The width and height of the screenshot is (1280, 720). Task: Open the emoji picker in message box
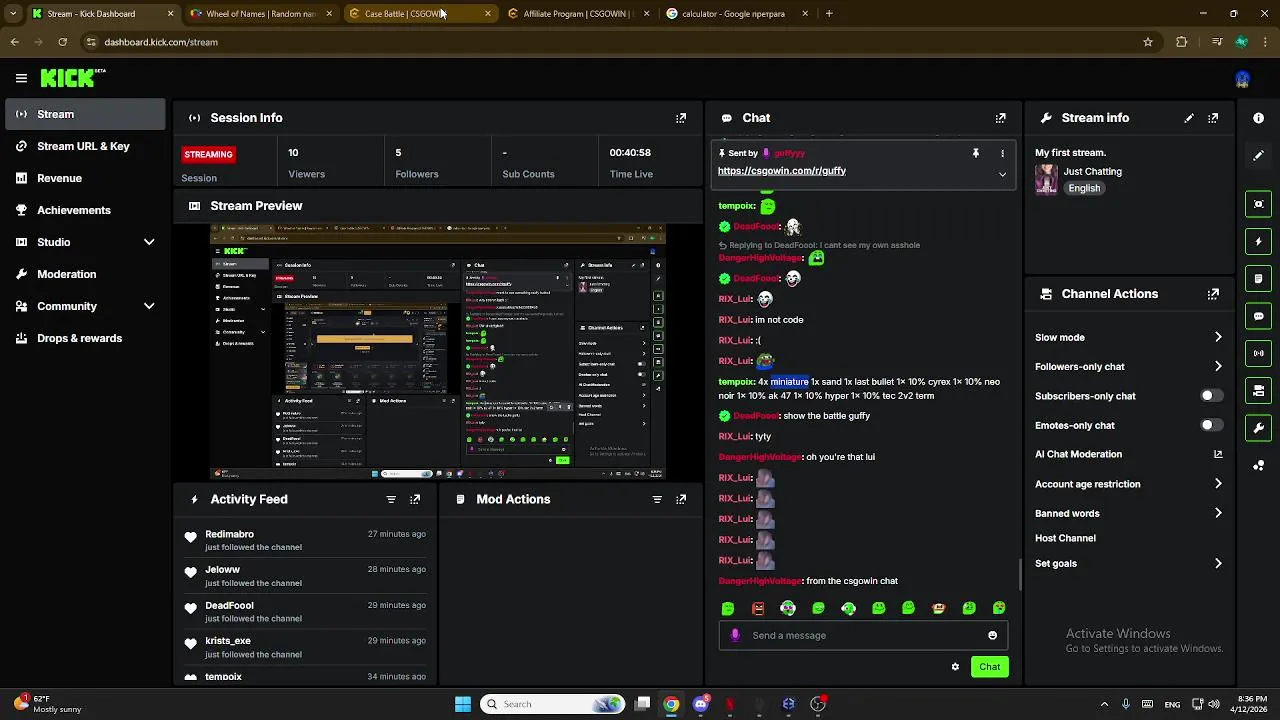coord(992,635)
